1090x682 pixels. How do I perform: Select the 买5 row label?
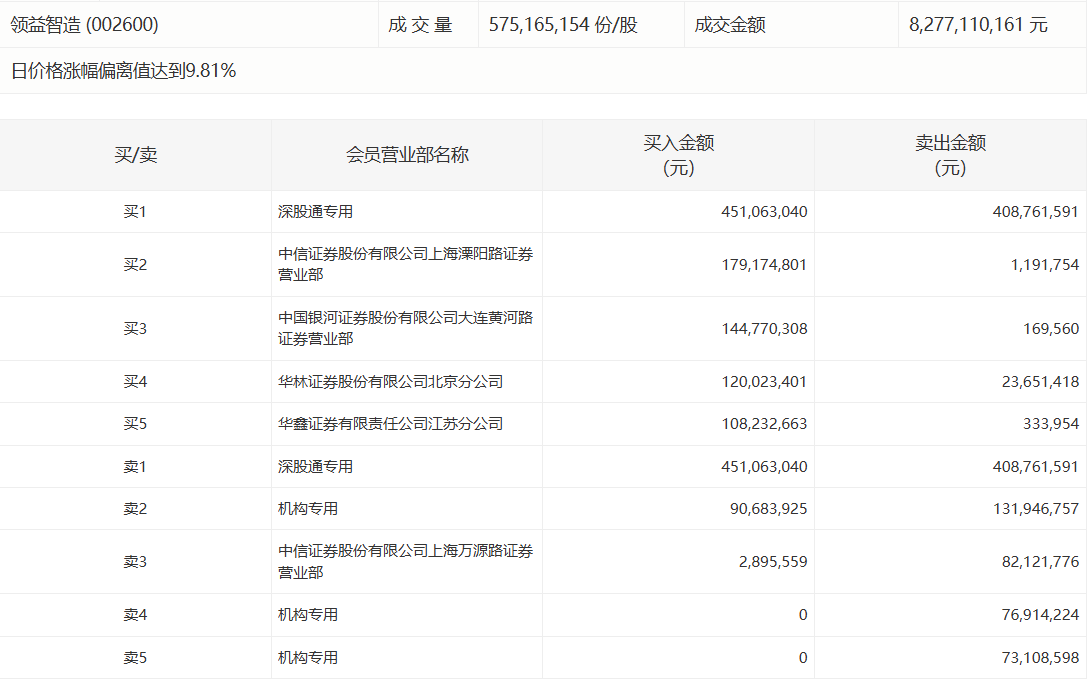tap(136, 424)
